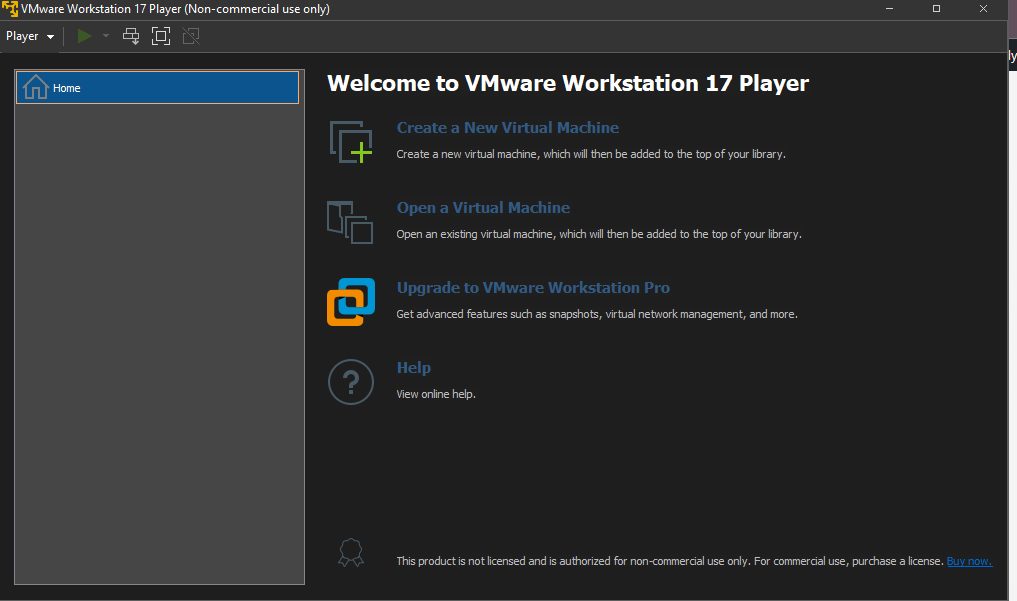Click the 'Welcome to VMware Workstation 17 Player' heading
This screenshot has width=1017, height=601.
coord(568,83)
